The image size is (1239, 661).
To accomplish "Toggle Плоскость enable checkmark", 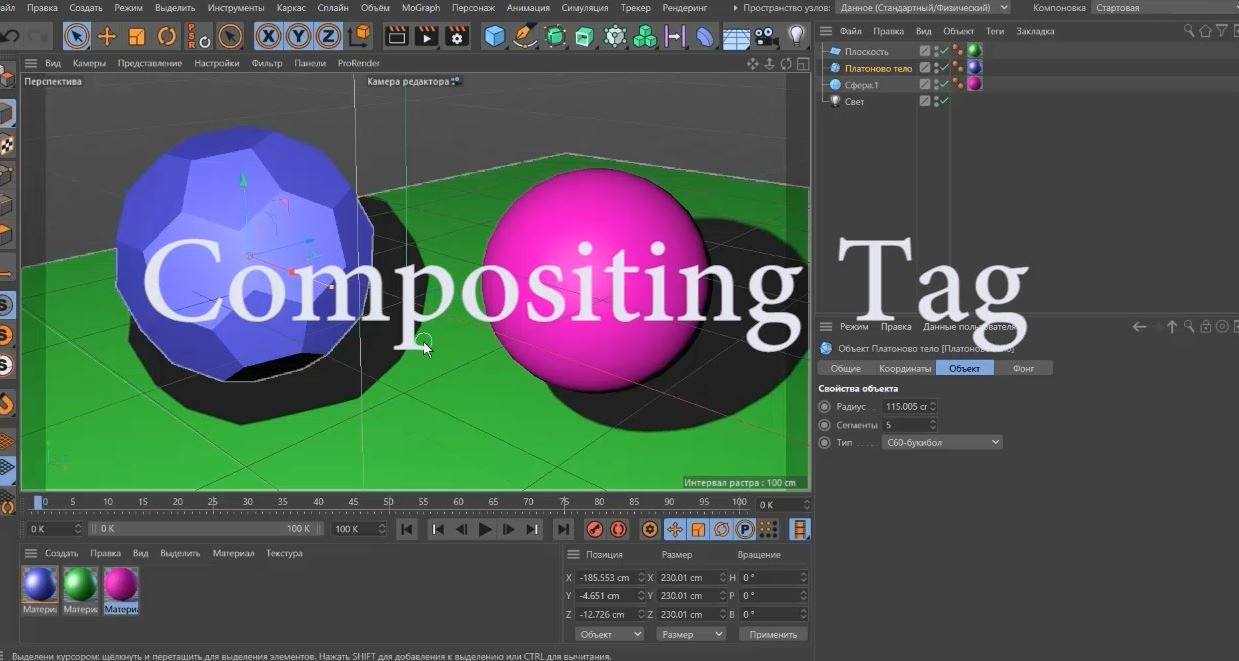I will tap(943, 51).
